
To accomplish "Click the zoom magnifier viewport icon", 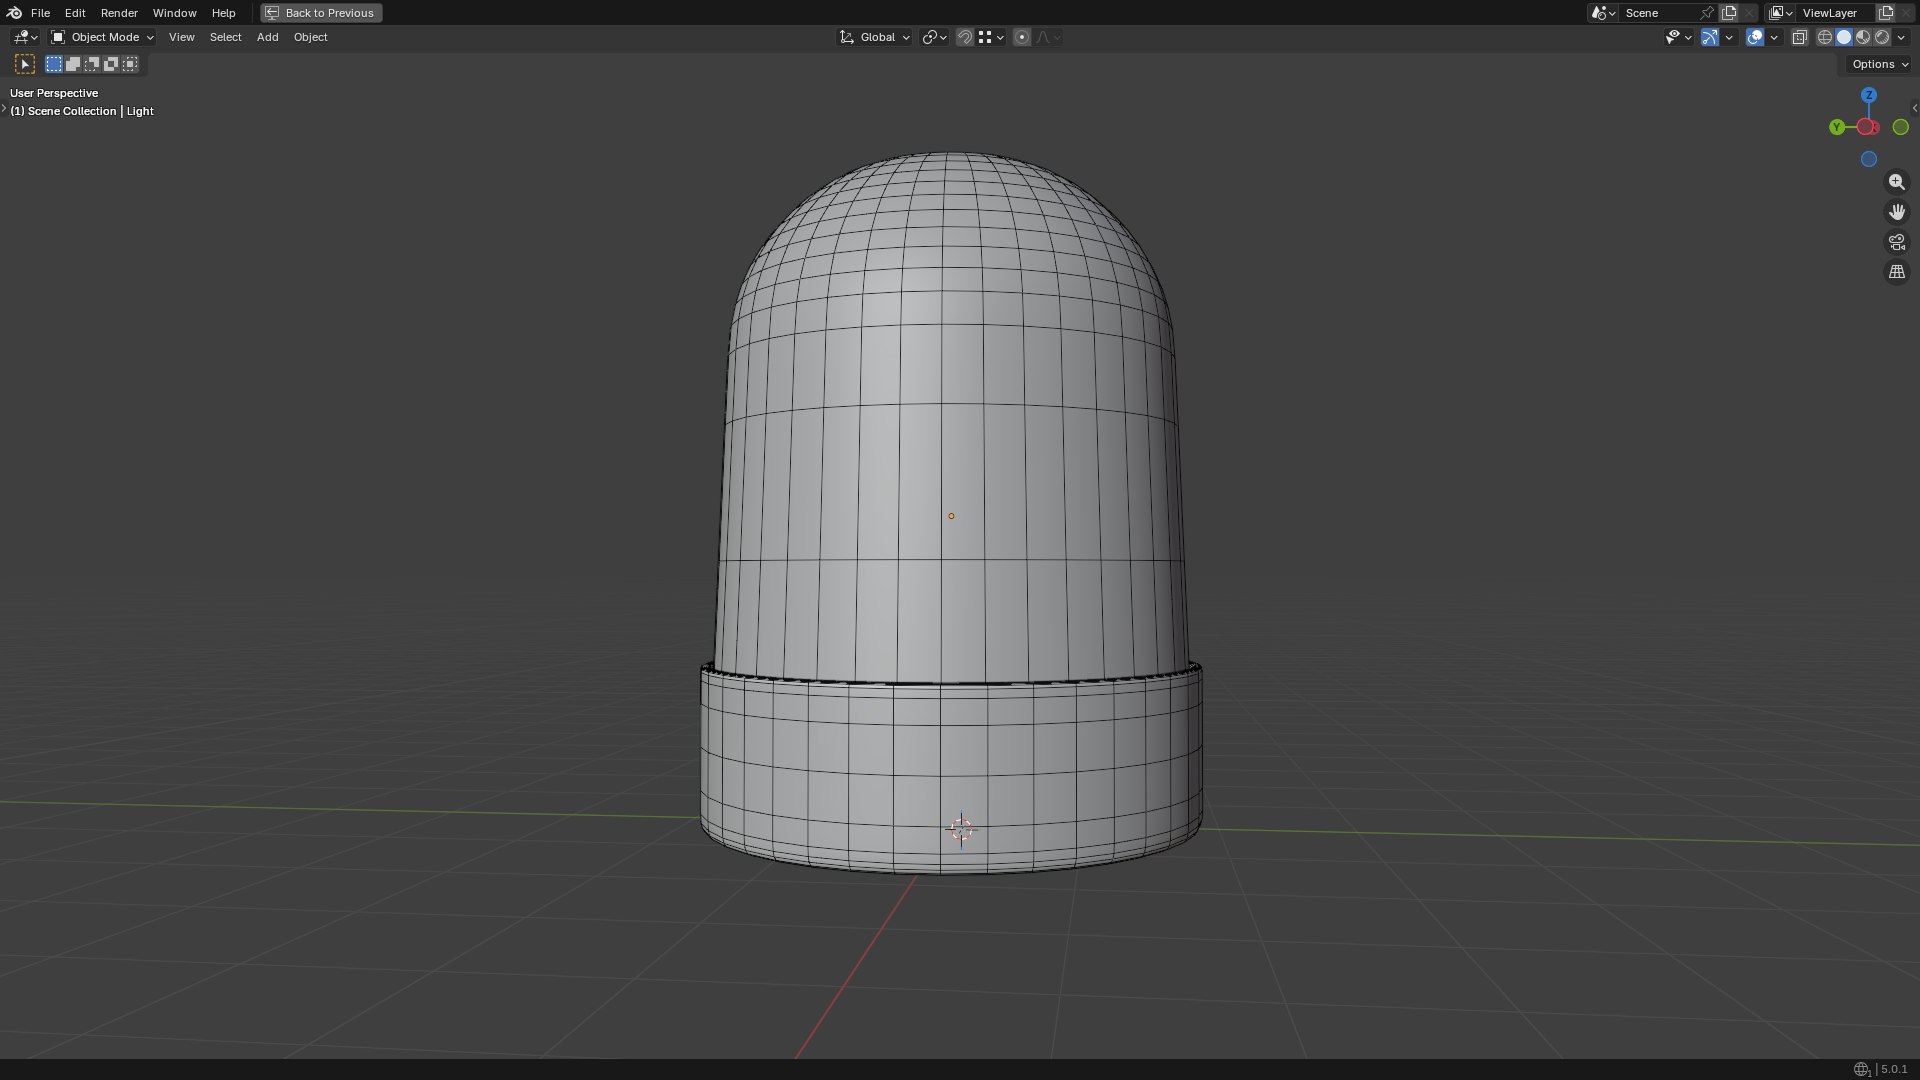I will coord(1896,182).
